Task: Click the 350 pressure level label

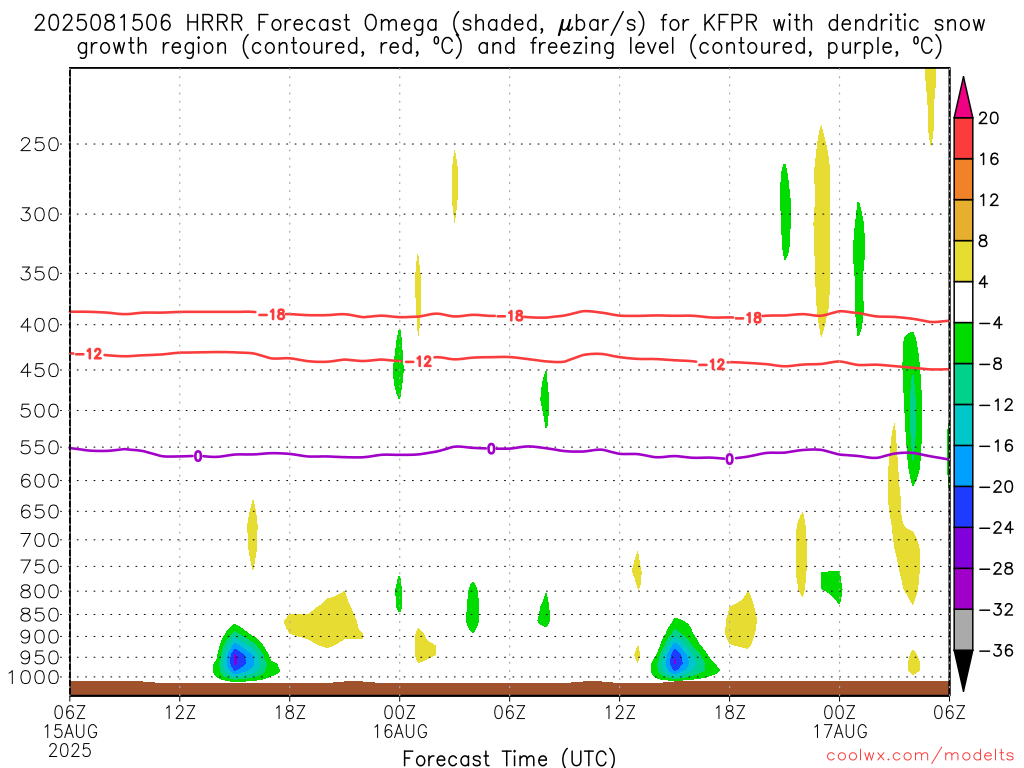Action: (40, 274)
